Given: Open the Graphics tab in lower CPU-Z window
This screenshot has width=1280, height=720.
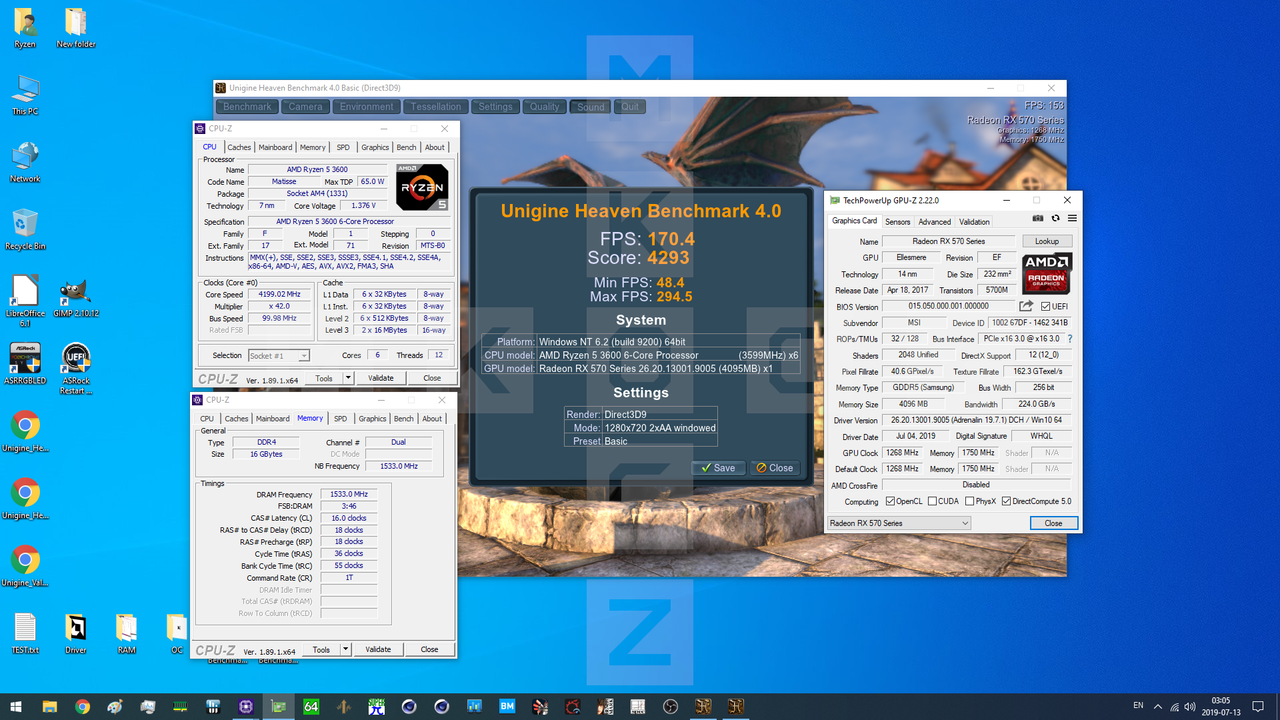Looking at the screenshot, I should pyautogui.click(x=372, y=418).
